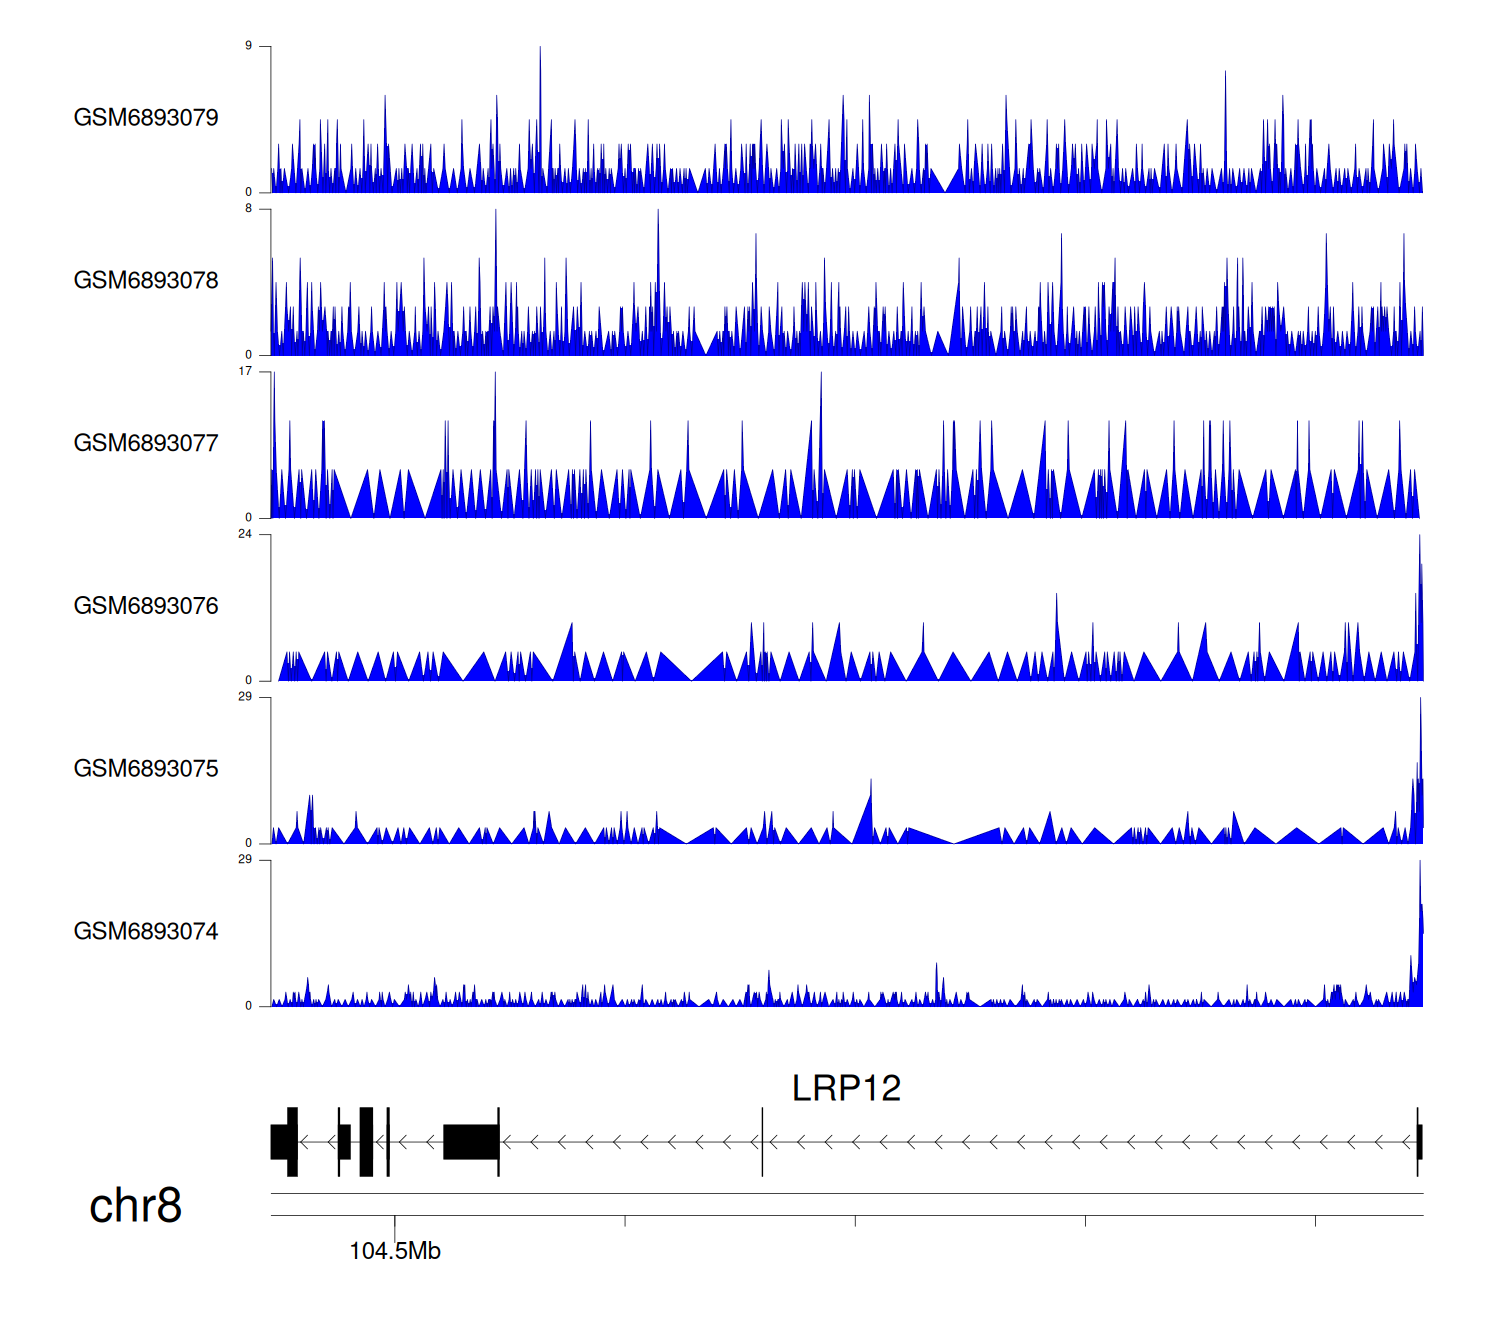Click the widest LRP12 exon block
Viewport: 1500px width, 1320px height.
471,1142
